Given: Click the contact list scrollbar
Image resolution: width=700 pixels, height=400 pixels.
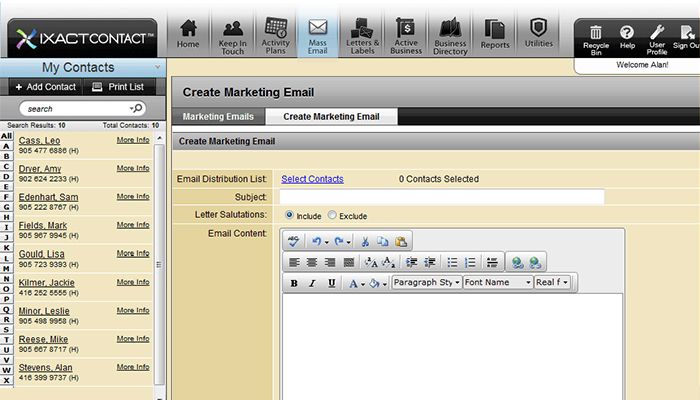Looking at the screenshot, I should pos(159,264).
